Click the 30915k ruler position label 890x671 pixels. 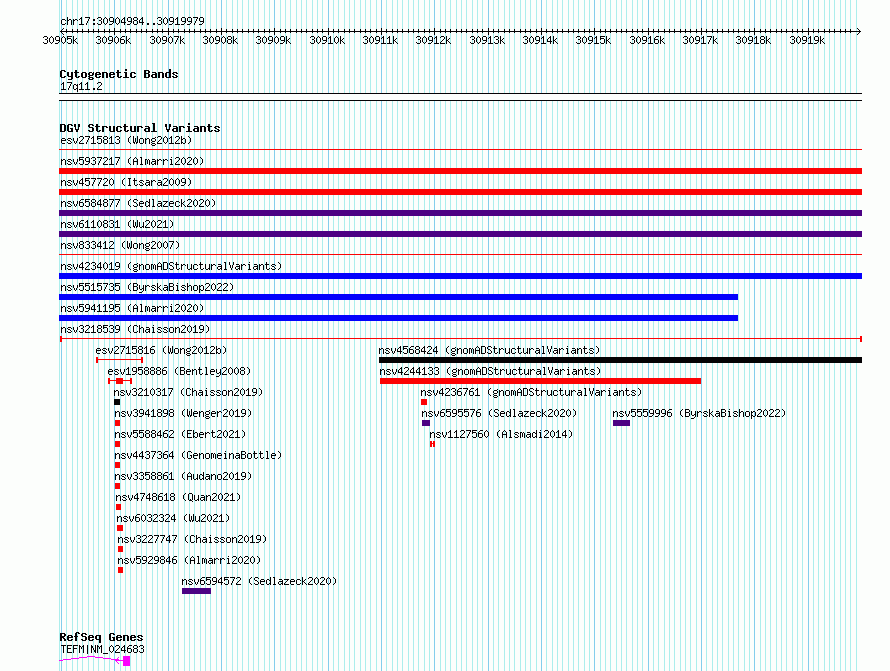(594, 40)
